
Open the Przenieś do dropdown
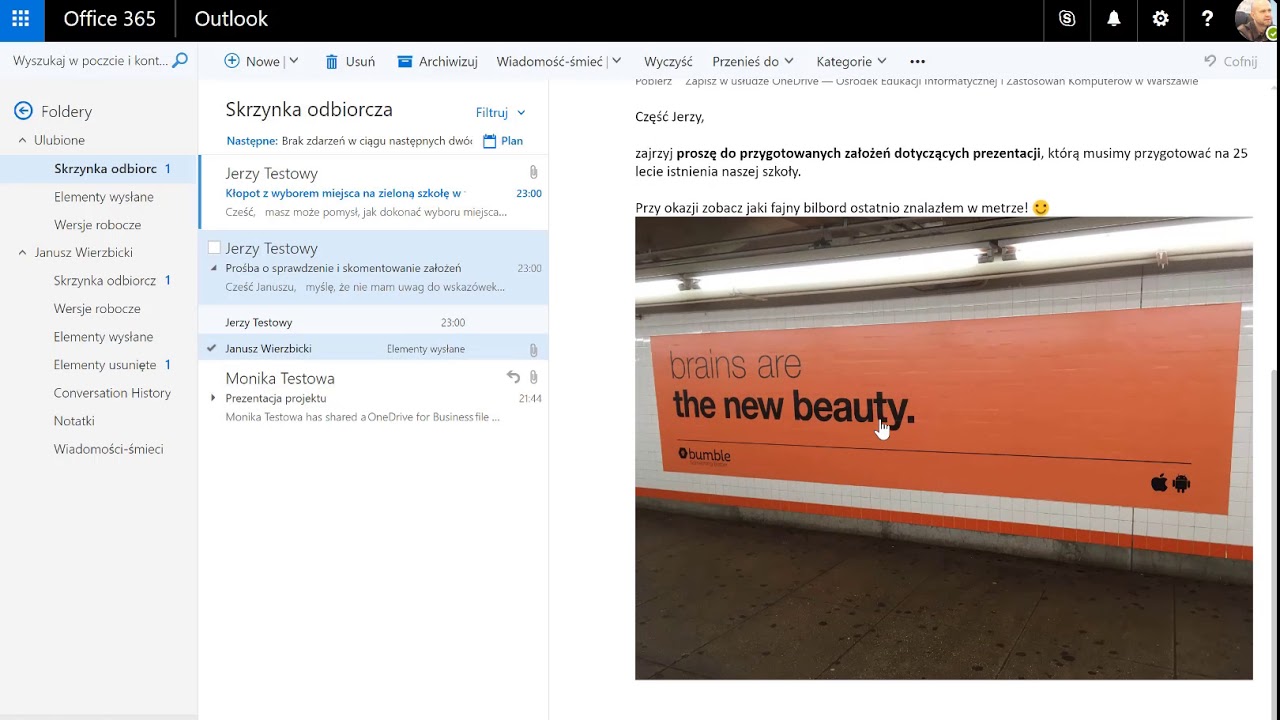click(789, 61)
